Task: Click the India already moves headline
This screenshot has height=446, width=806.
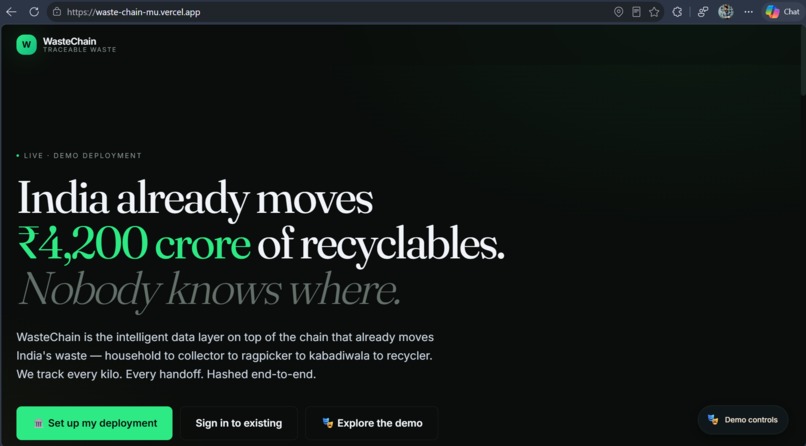Action: pyautogui.click(x=195, y=199)
